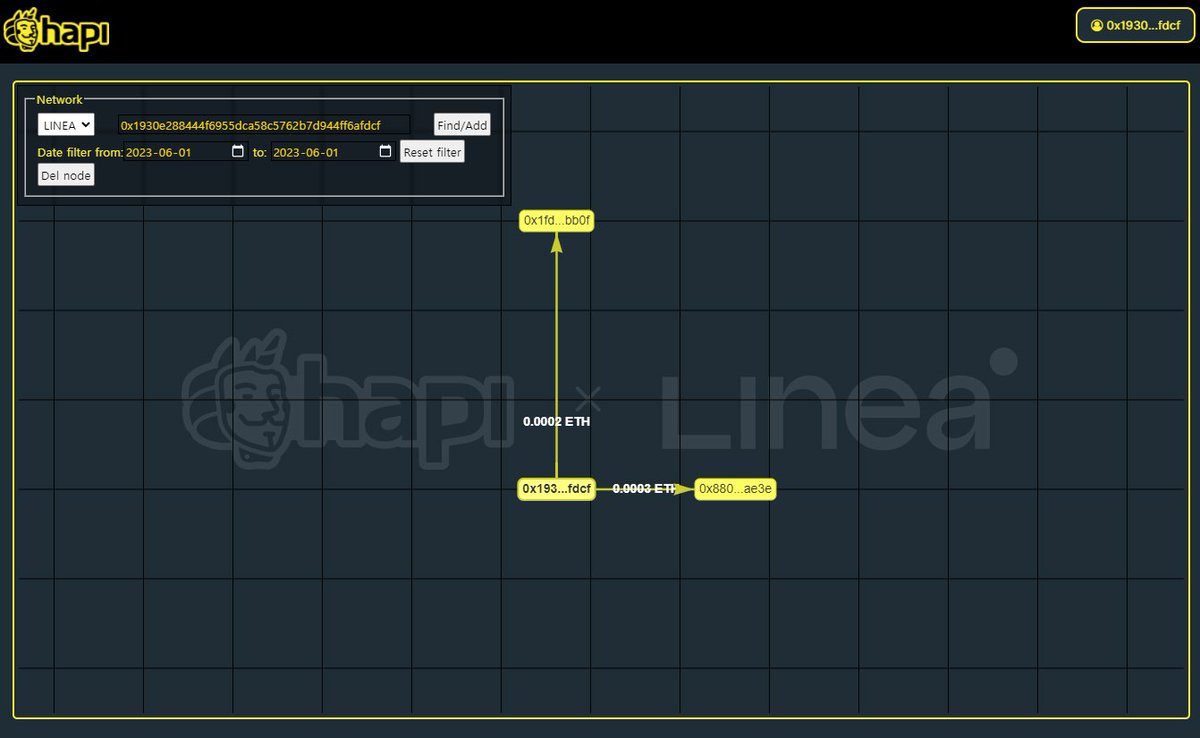Click the wallet address input field
The height and width of the screenshot is (738, 1200).
tap(264, 125)
